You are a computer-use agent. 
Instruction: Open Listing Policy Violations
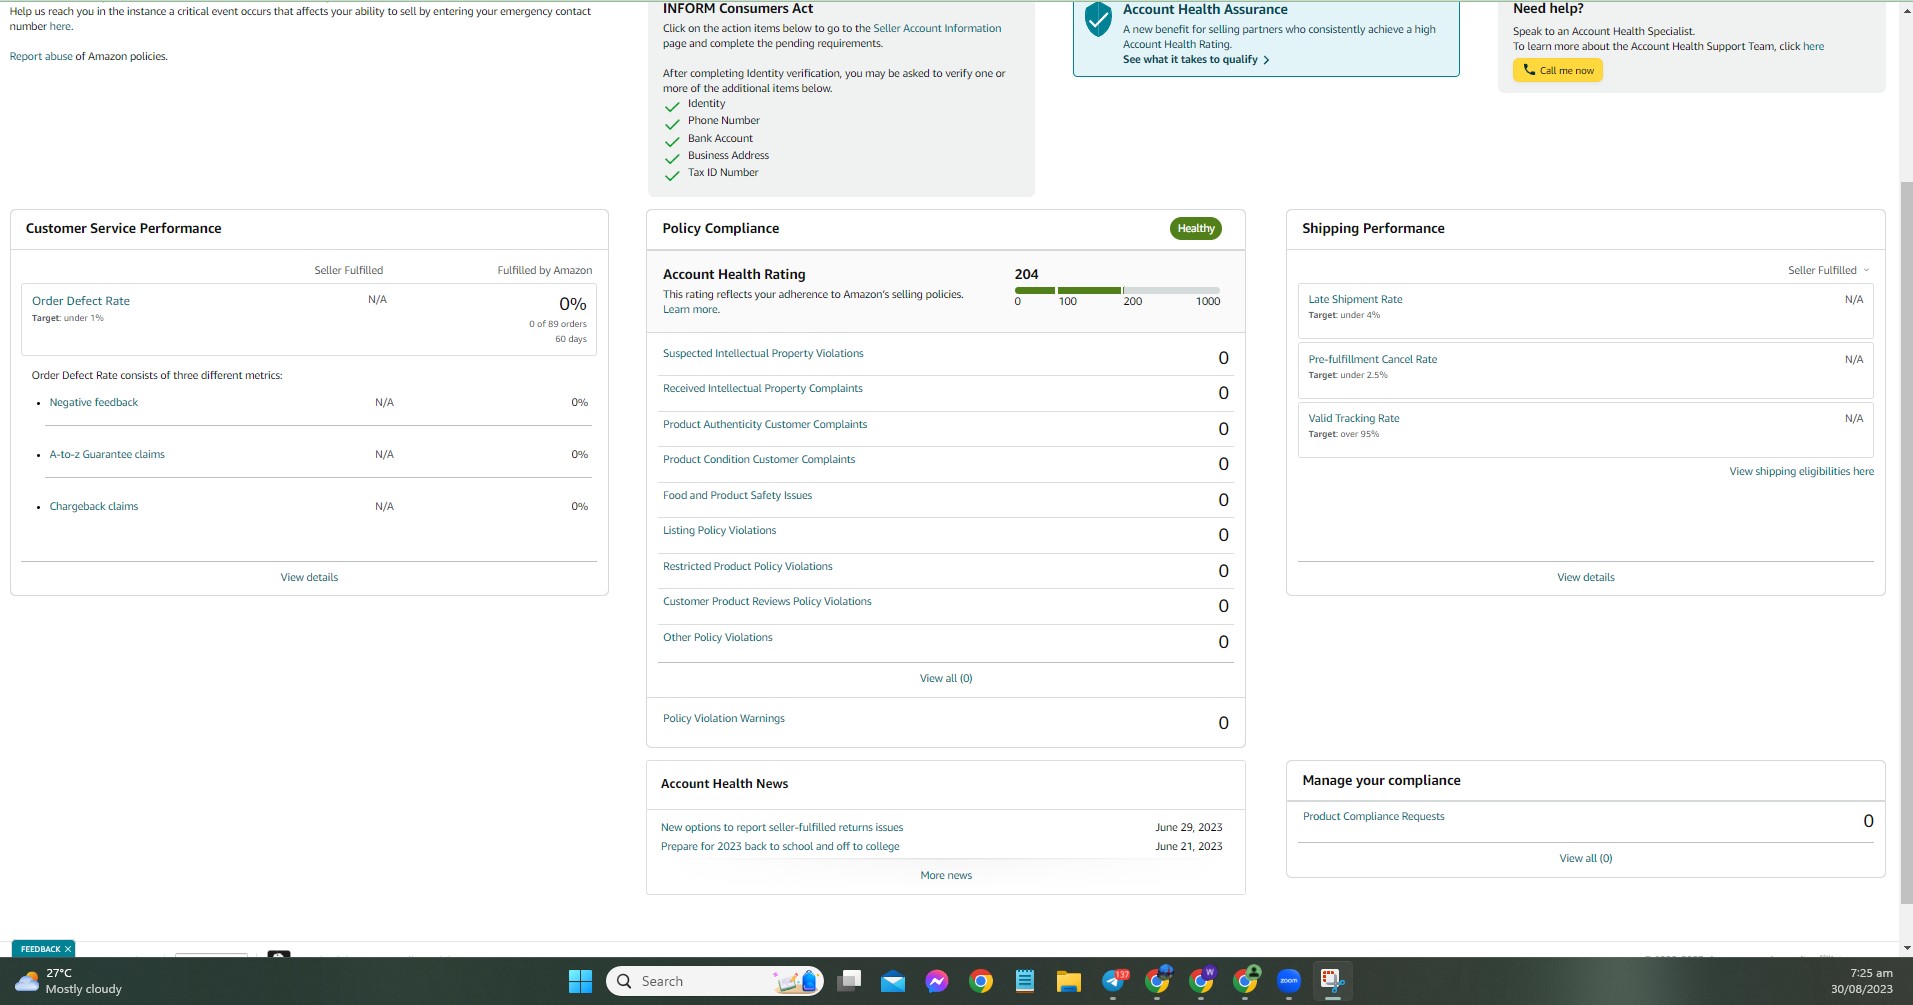pyautogui.click(x=719, y=530)
